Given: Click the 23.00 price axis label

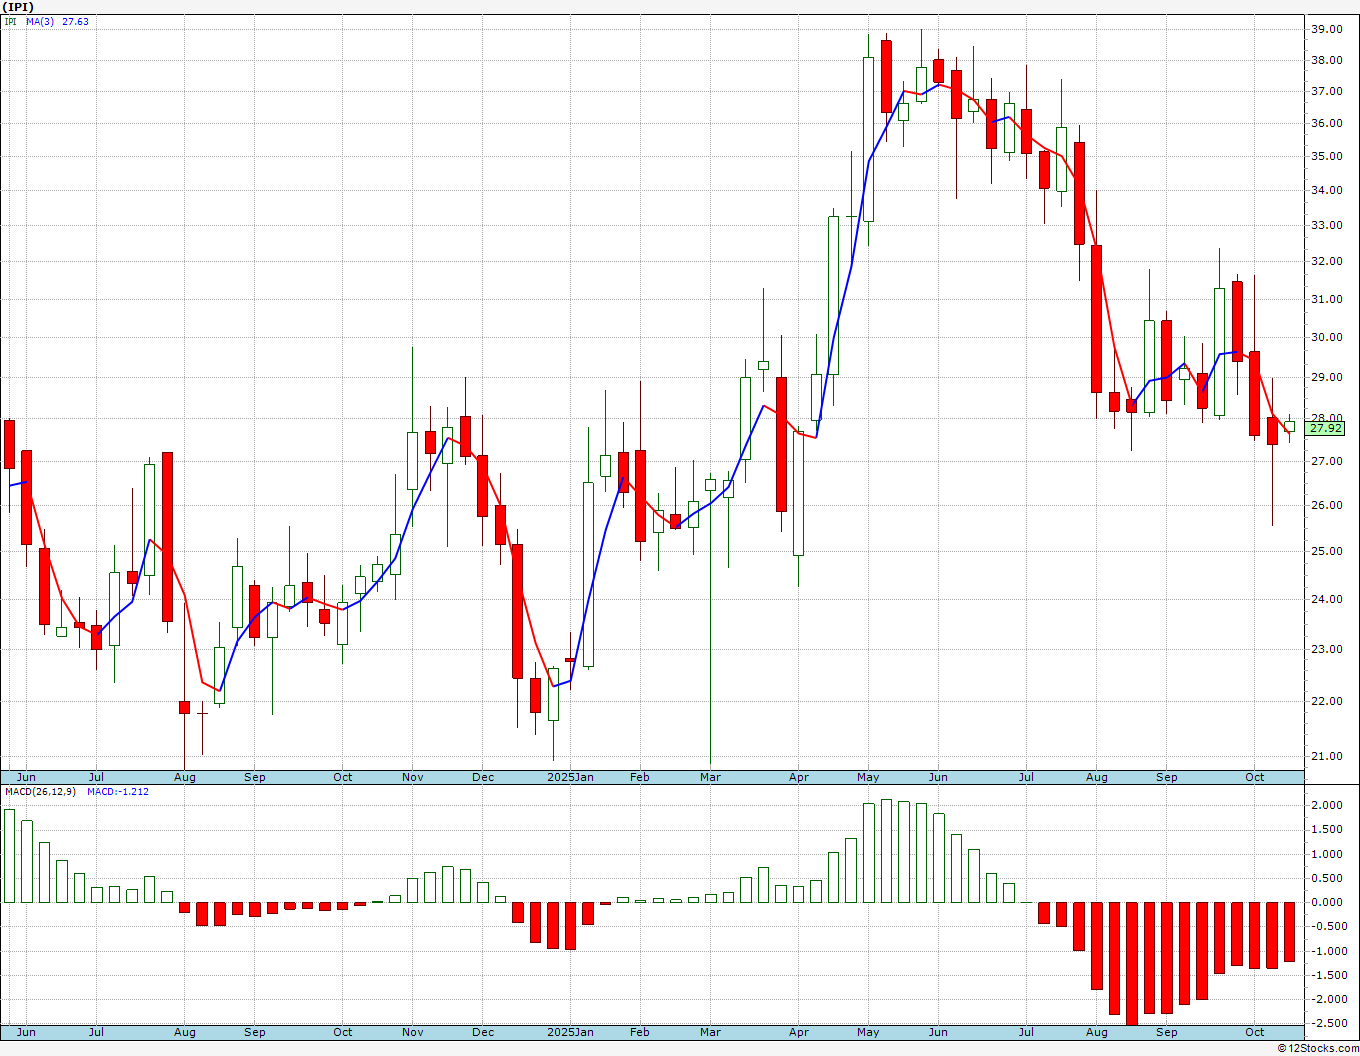Looking at the screenshot, I should click(x=1326, y=649).
